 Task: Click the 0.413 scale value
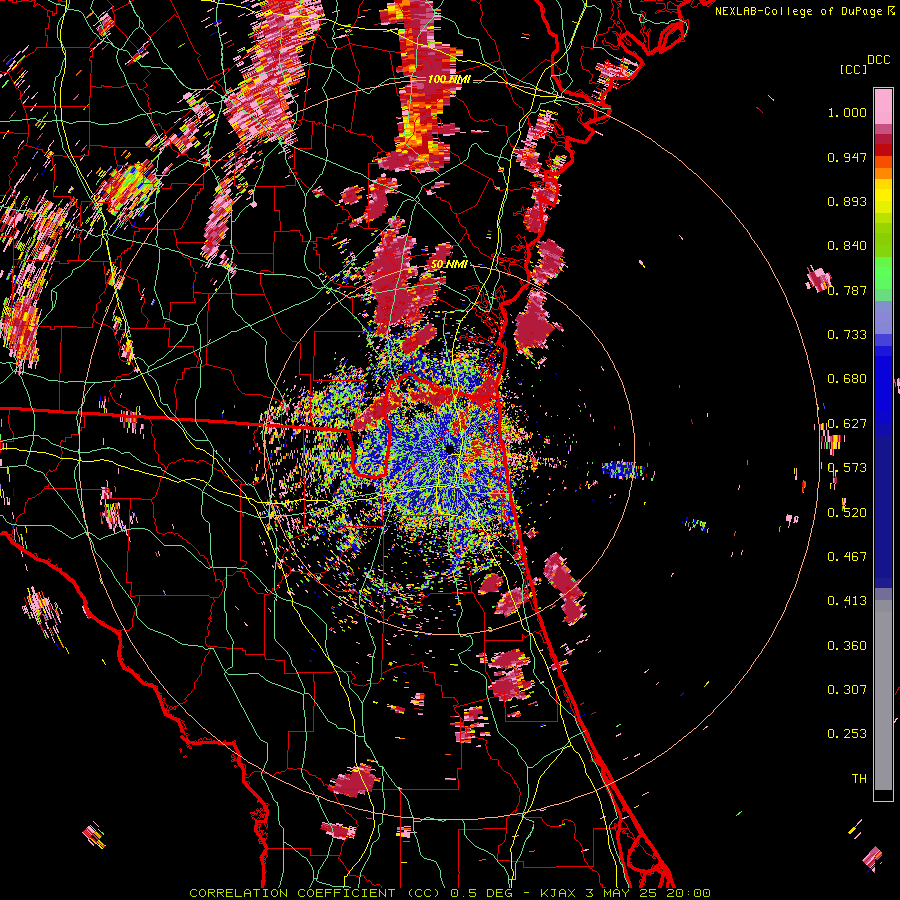pos(847,601)
